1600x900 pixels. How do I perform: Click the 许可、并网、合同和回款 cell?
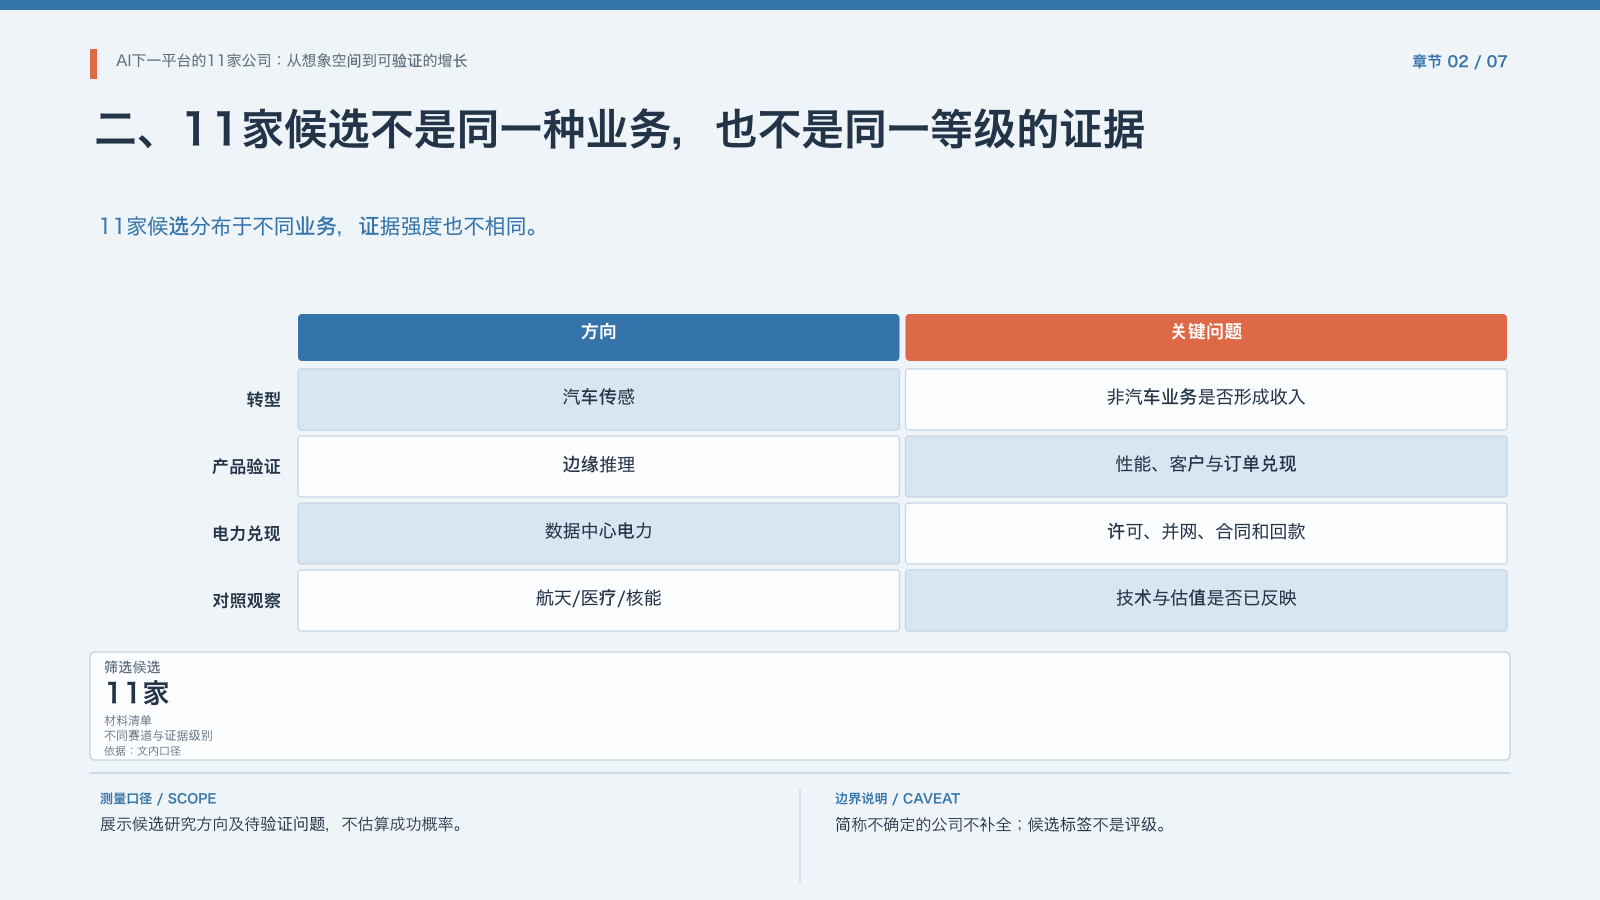pos(1206,533)
